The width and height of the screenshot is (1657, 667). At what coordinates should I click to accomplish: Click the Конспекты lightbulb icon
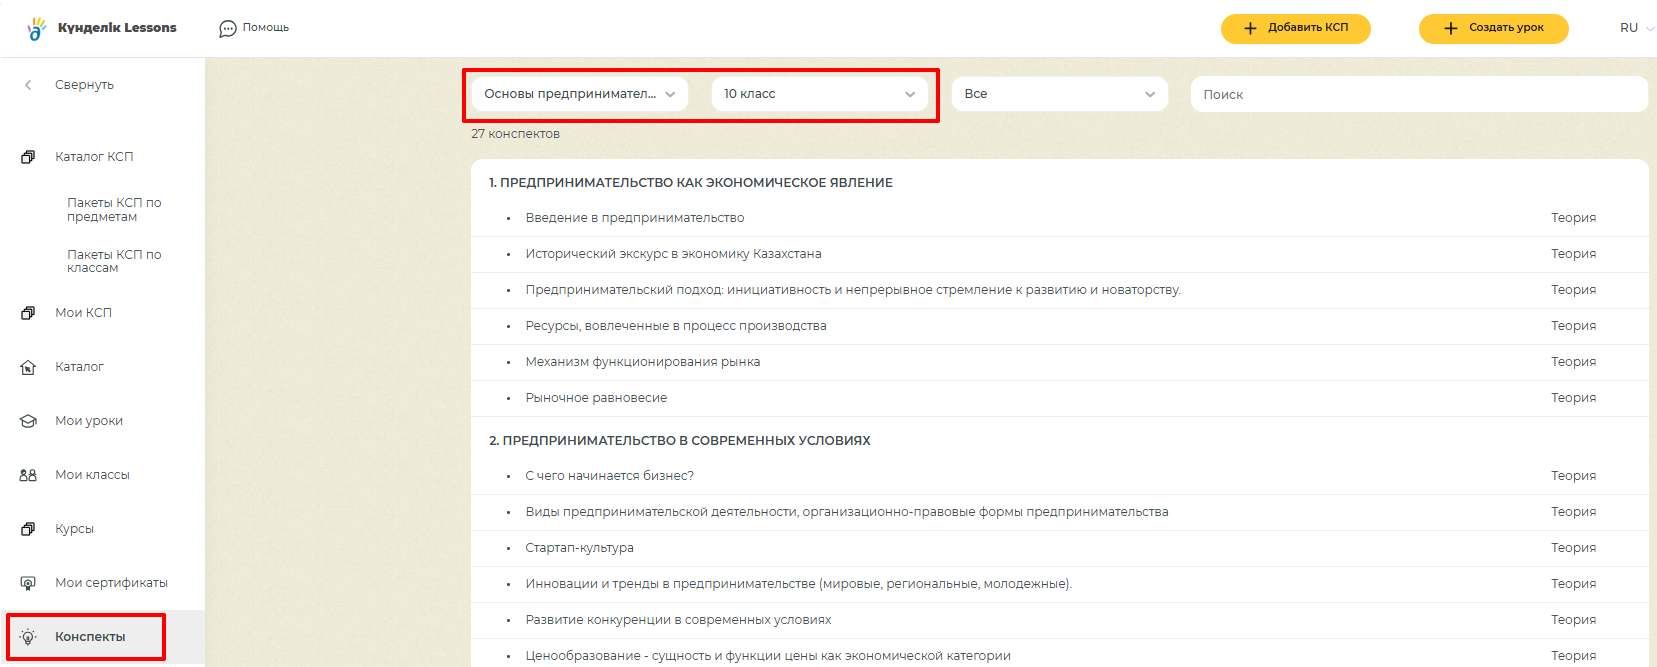pyautogui.click(x=28, y=637)
